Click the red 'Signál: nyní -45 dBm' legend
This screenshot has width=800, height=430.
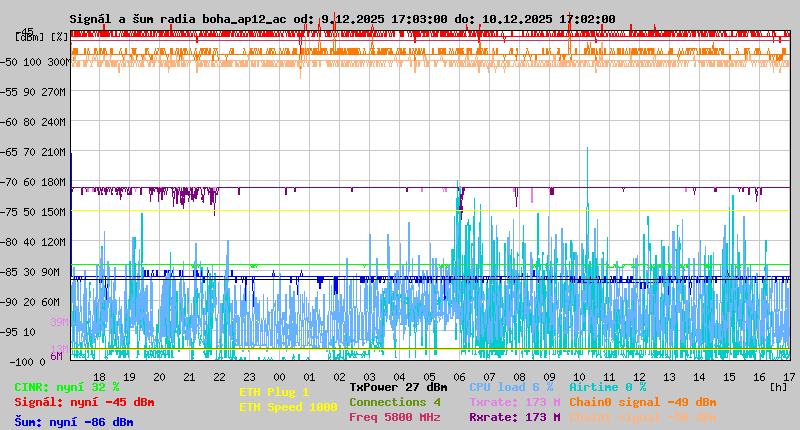[84, 403]
